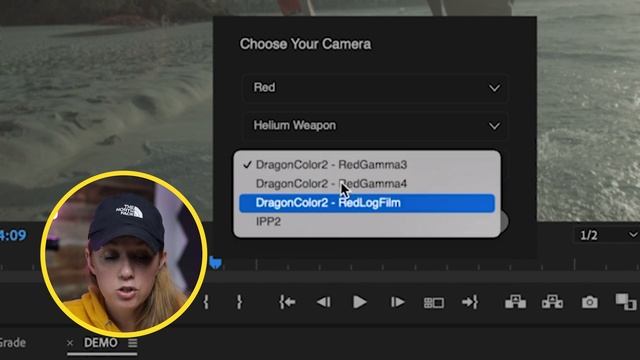Export frame with camera icon
Screen dimensions: 640x360
589,302
